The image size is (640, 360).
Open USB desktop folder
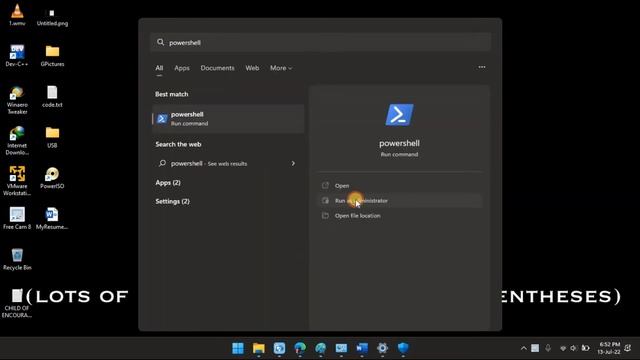point(52,137)
